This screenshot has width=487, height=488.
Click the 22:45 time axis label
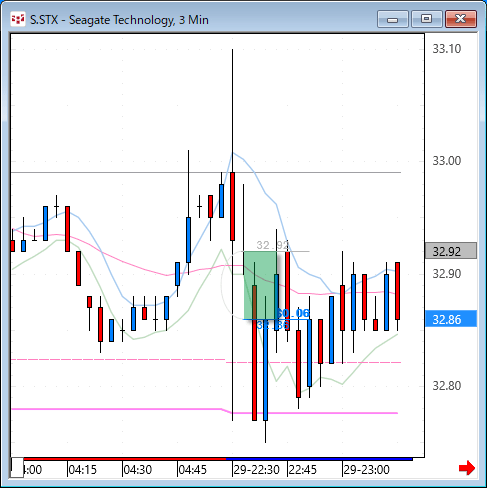(303, 470)
